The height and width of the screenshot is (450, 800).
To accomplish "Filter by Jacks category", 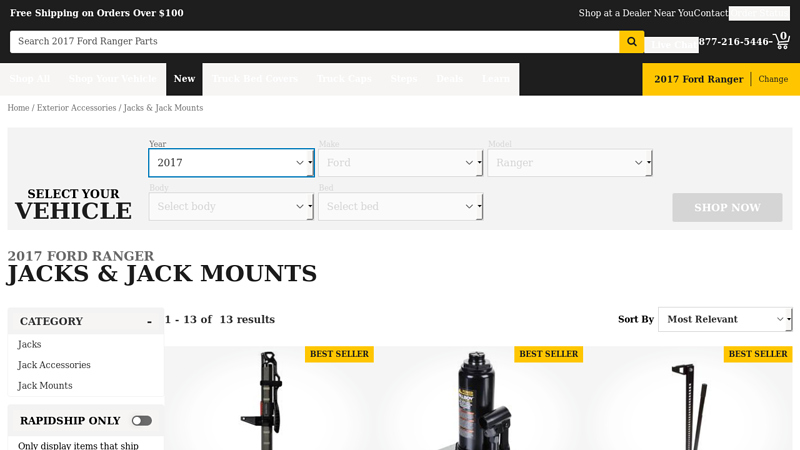I will pos(29,344).
